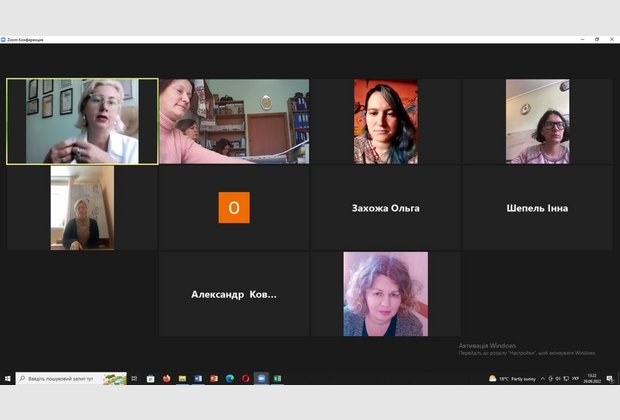Image resolution: width=620 pixels, height=420 pixels.
Task: Select Захожа Ольга participant tile
Action: click(x=385, y=208)
